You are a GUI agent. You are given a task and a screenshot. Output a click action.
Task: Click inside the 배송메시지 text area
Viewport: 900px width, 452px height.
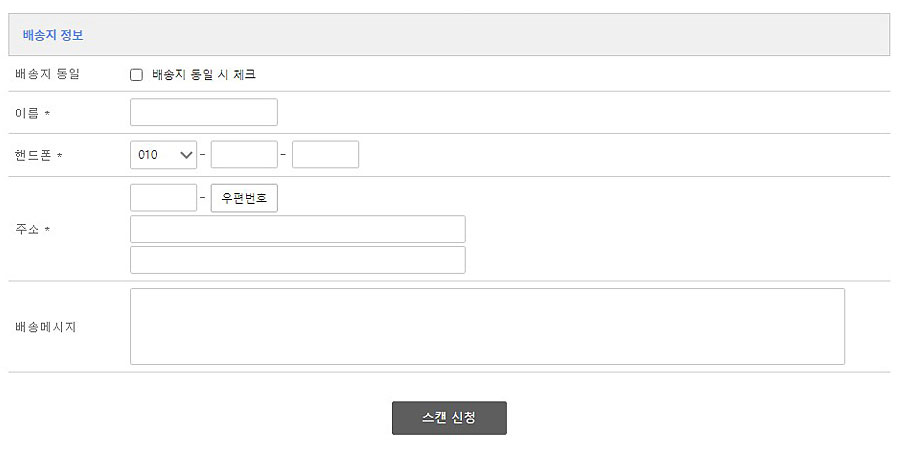487,326
